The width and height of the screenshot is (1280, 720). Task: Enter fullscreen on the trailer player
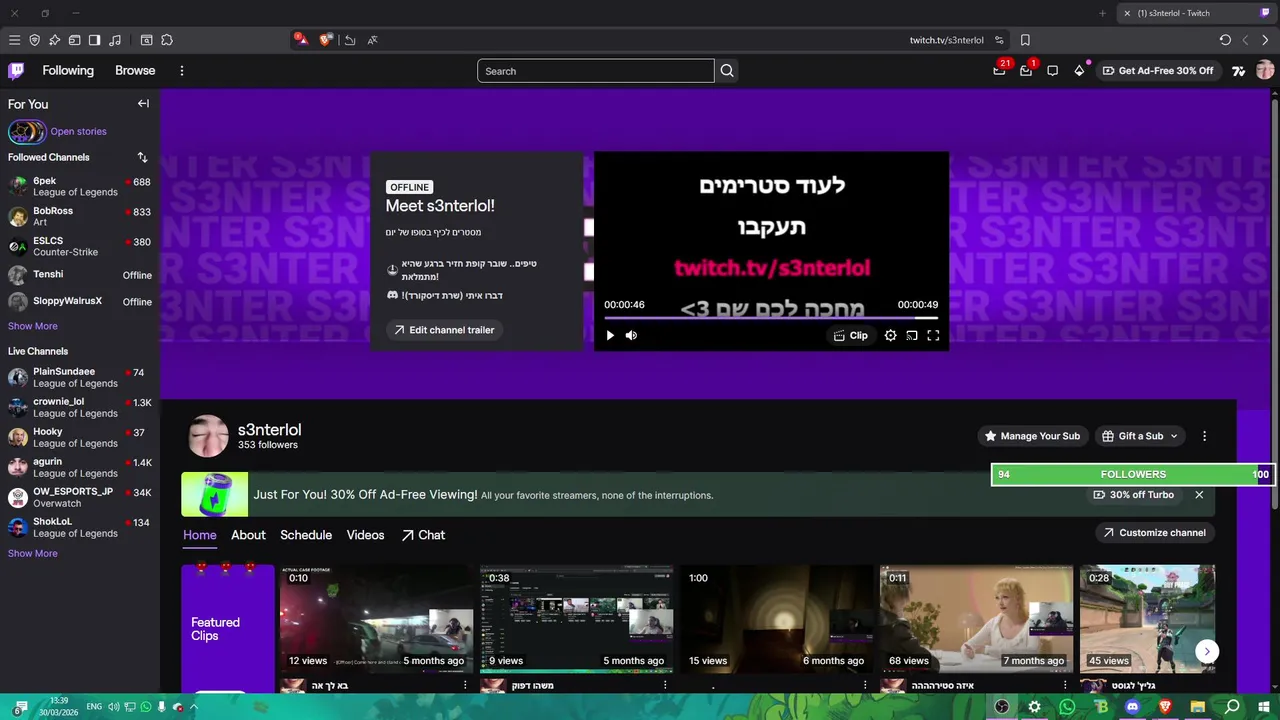click(x=933, y=336)
